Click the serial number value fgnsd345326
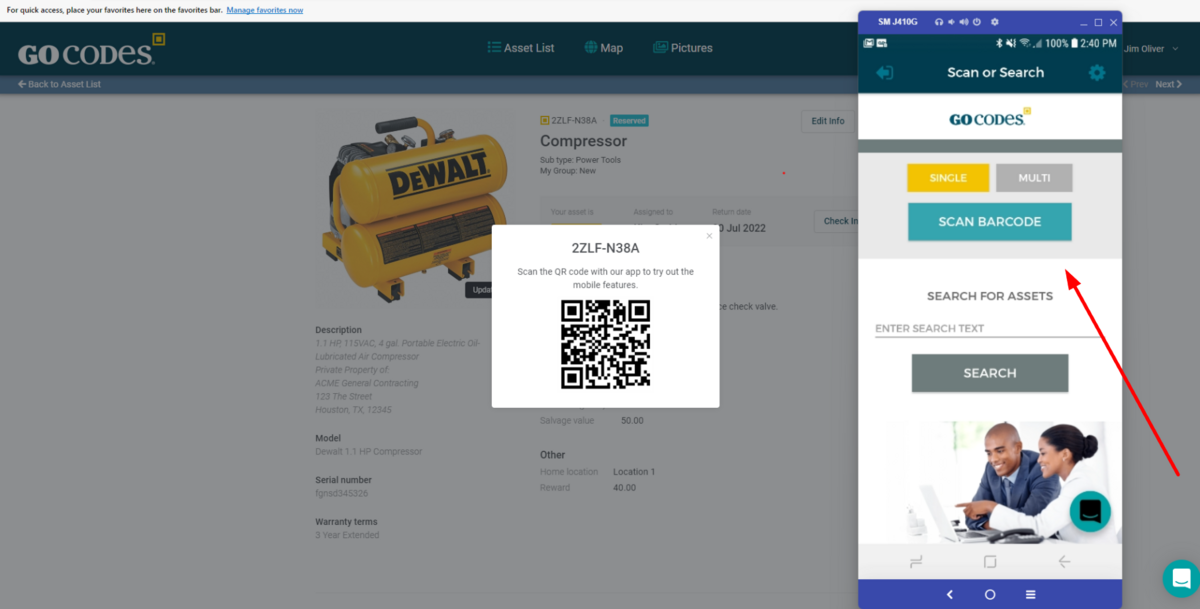The image size is (1200, 609). [x=342, y=494]
